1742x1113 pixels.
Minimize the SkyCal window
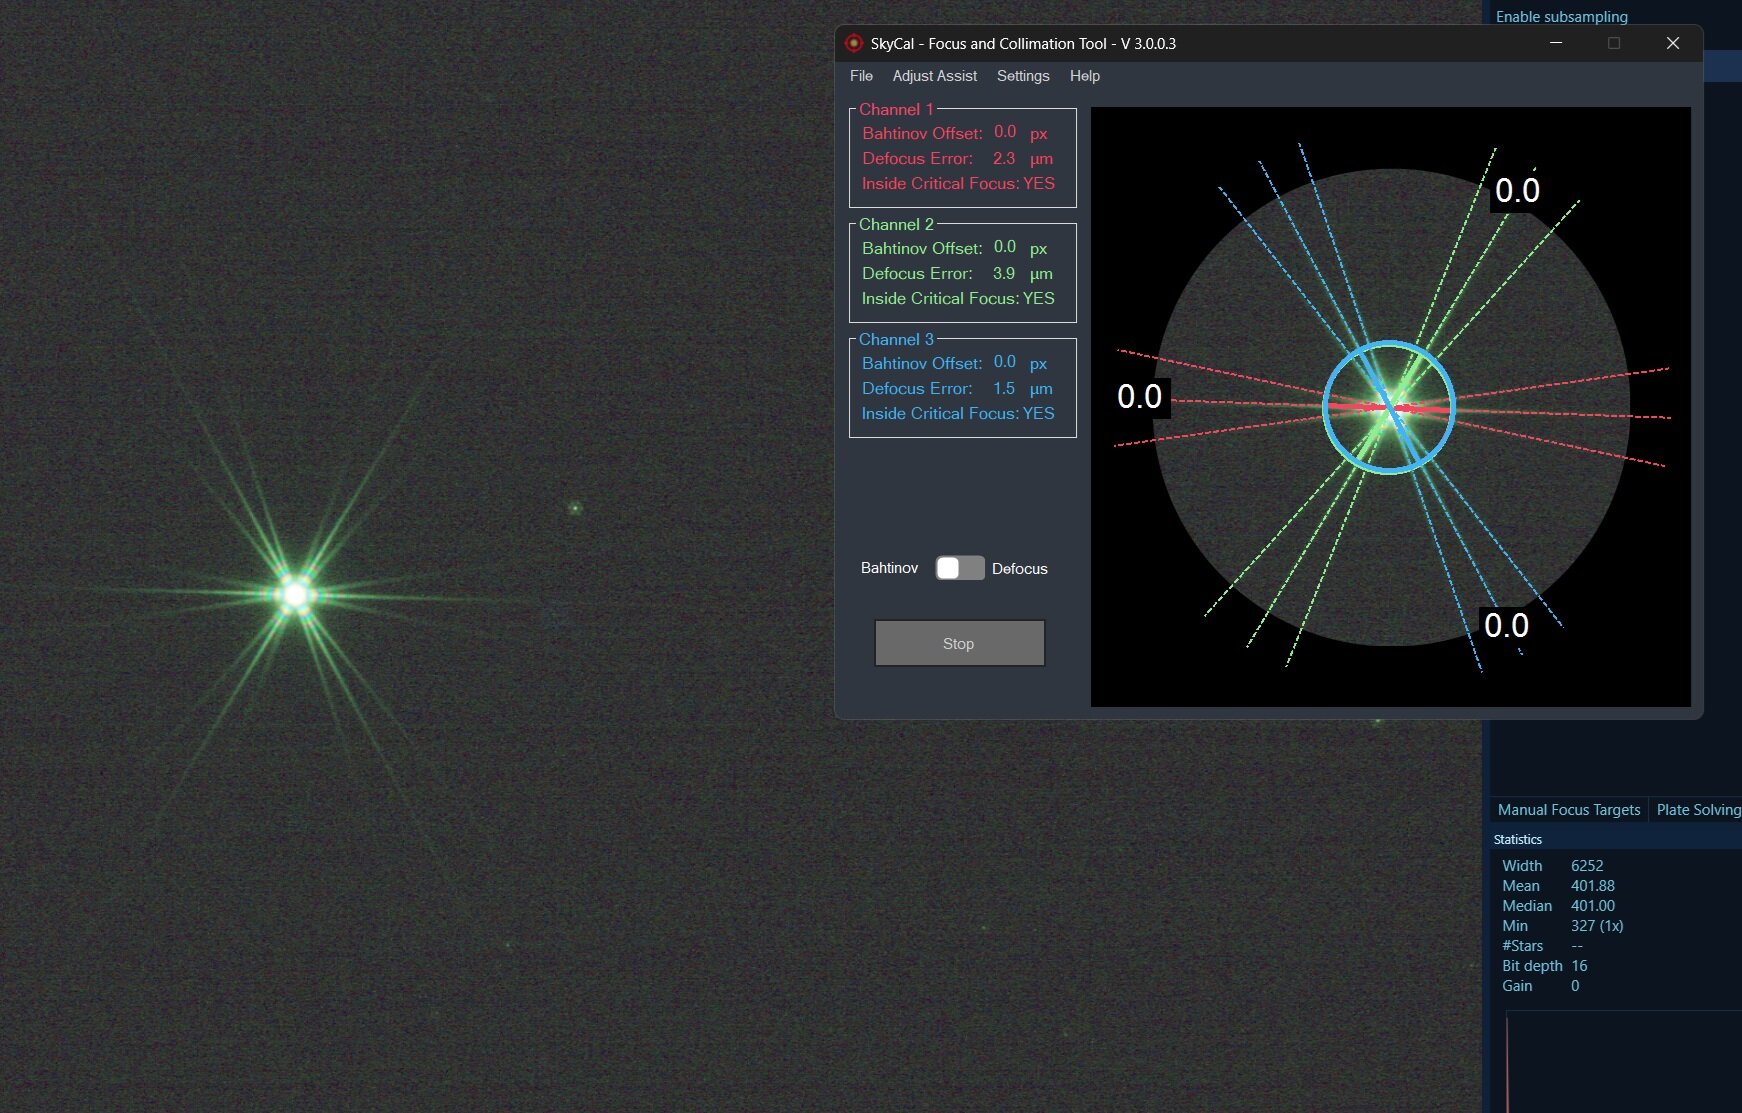point(1556,43)
